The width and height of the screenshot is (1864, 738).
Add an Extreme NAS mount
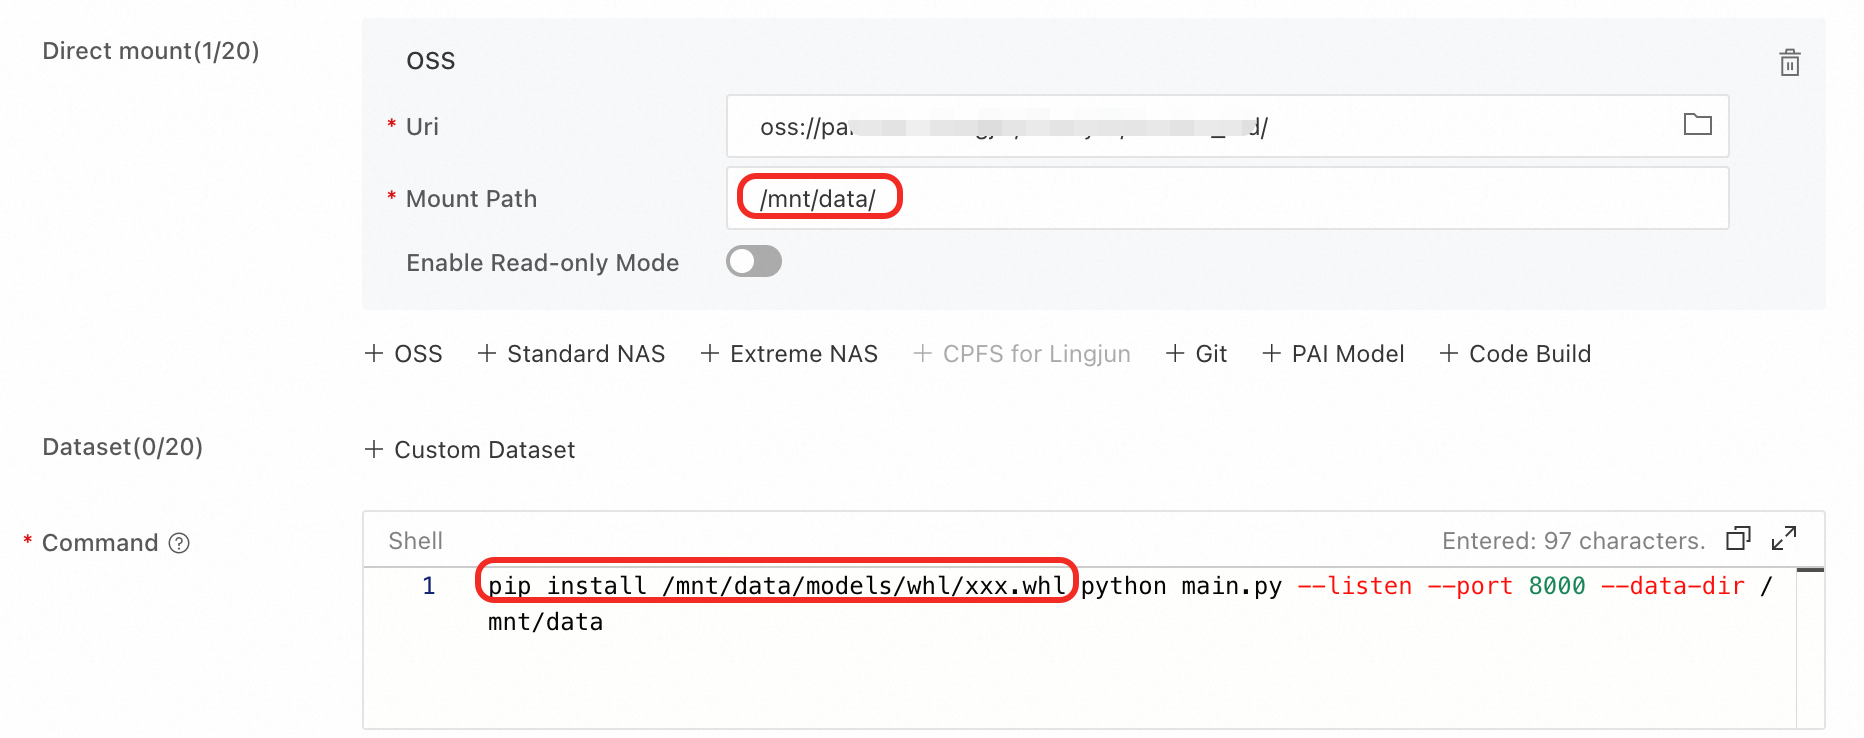pos(790,353)
